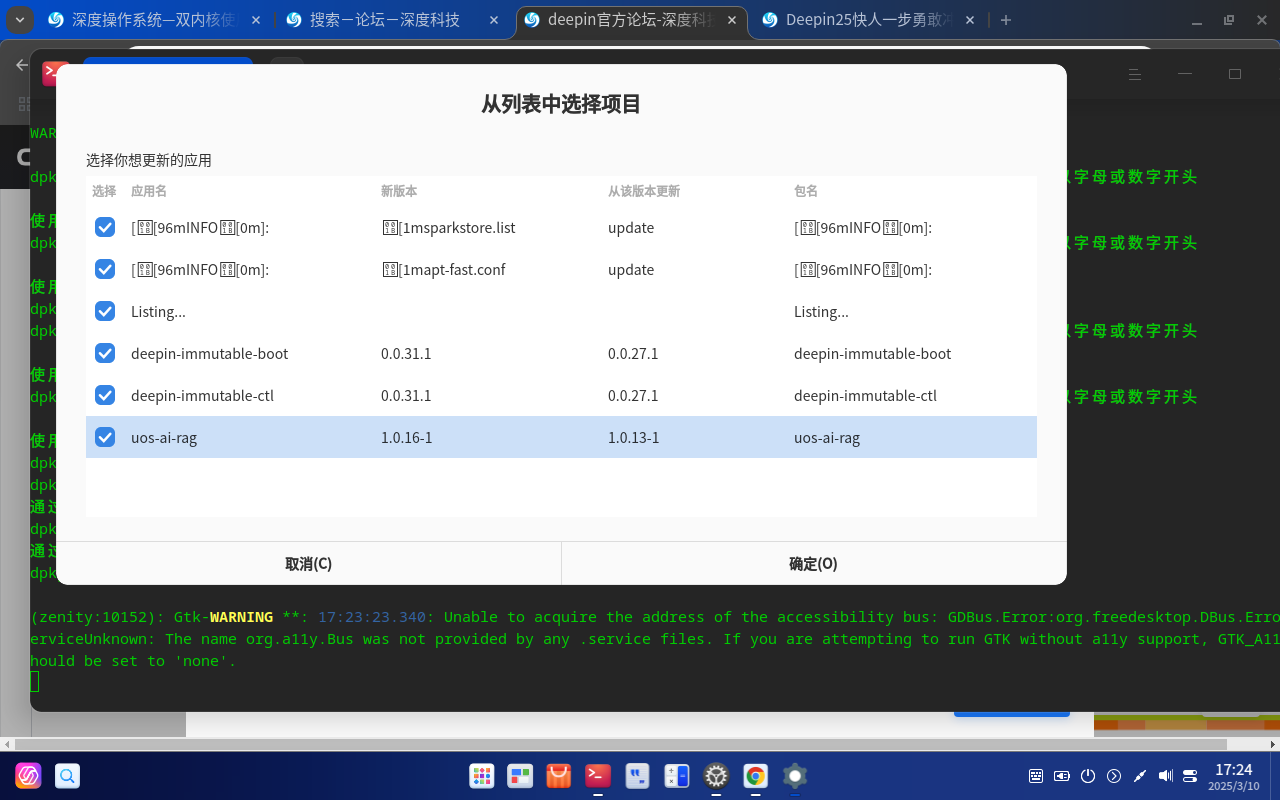This screenshot has height=800, width=1280.
Task: Confirm with the 确定(O) button
Action: pyautogui.click(x=814, y=563)
